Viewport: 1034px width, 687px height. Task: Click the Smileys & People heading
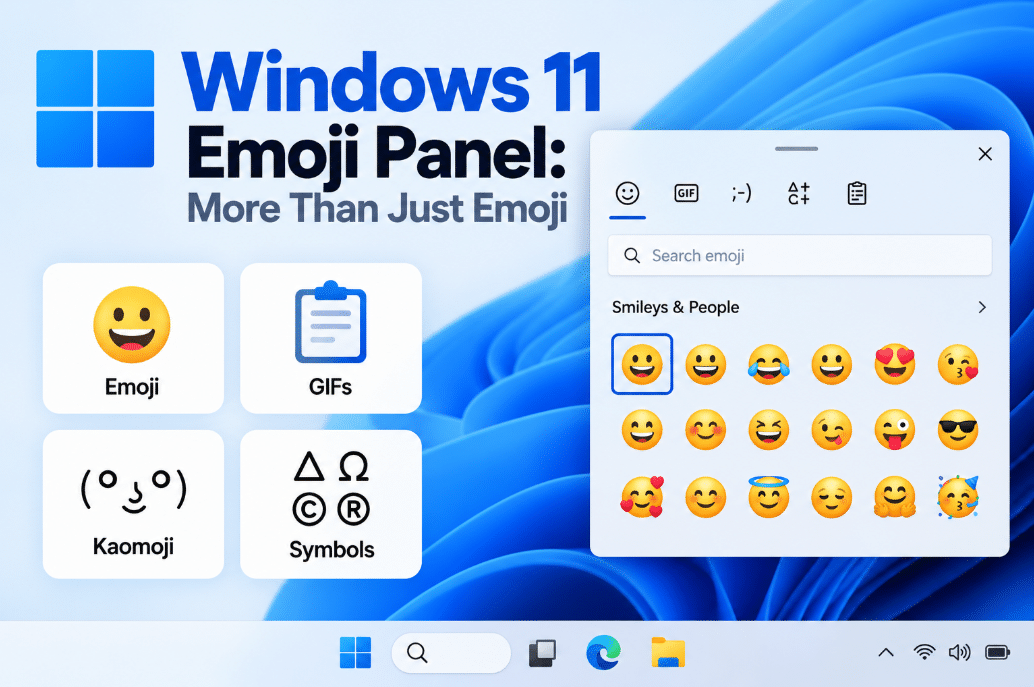[x=675, y=307]
